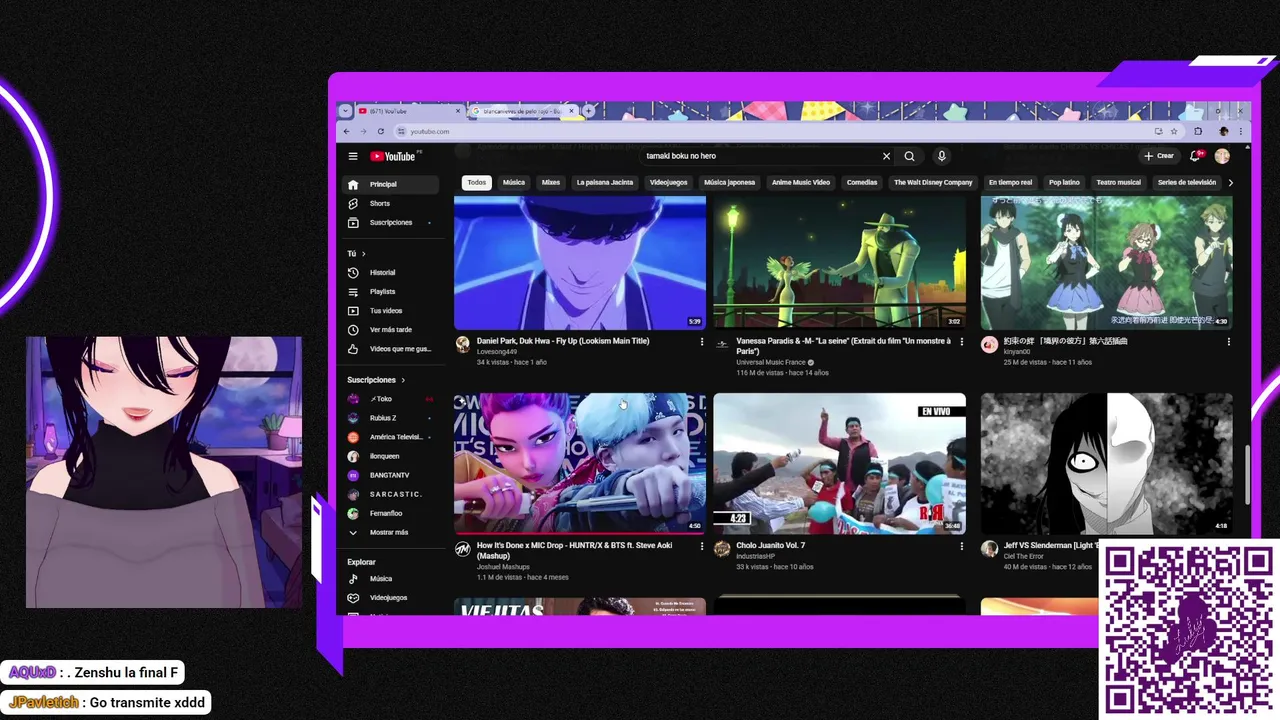Screen dimensions: 1280x720
Task: Click Lovesong449 channel avatar icon
Action: point(463,344)
